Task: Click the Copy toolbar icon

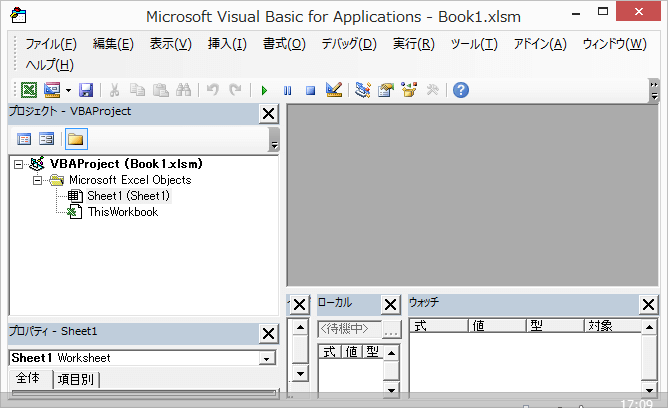Action: (137, 90)
